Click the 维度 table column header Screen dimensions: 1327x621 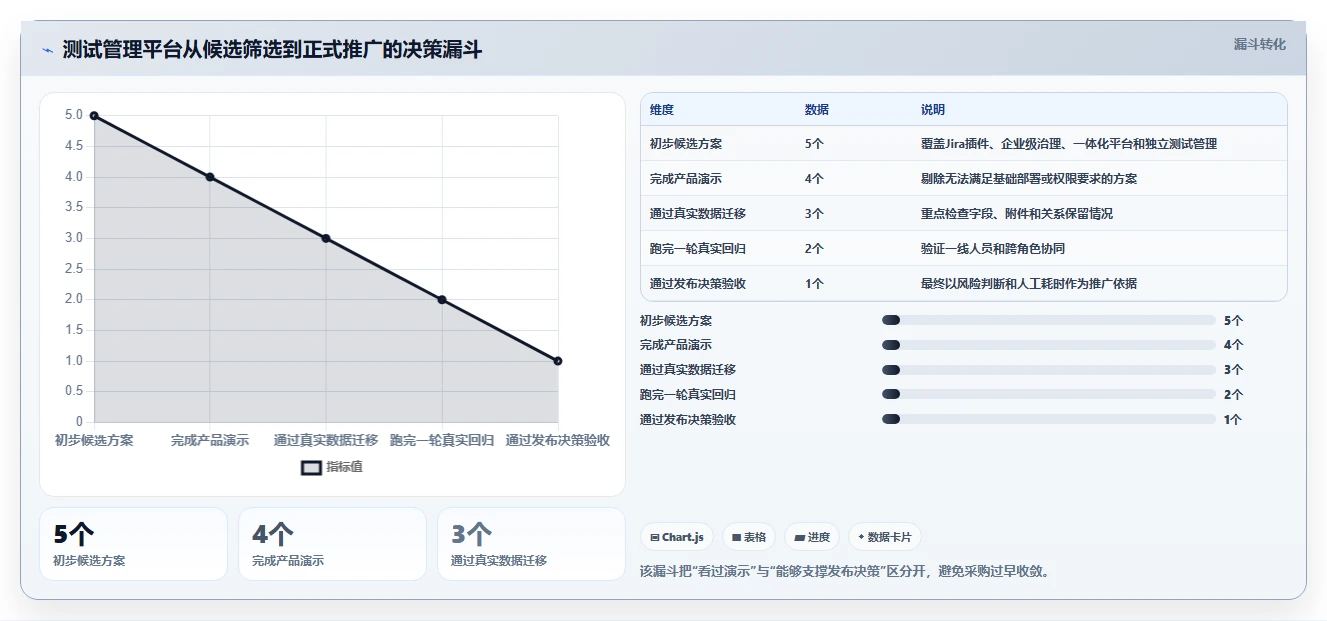(662, 110)
